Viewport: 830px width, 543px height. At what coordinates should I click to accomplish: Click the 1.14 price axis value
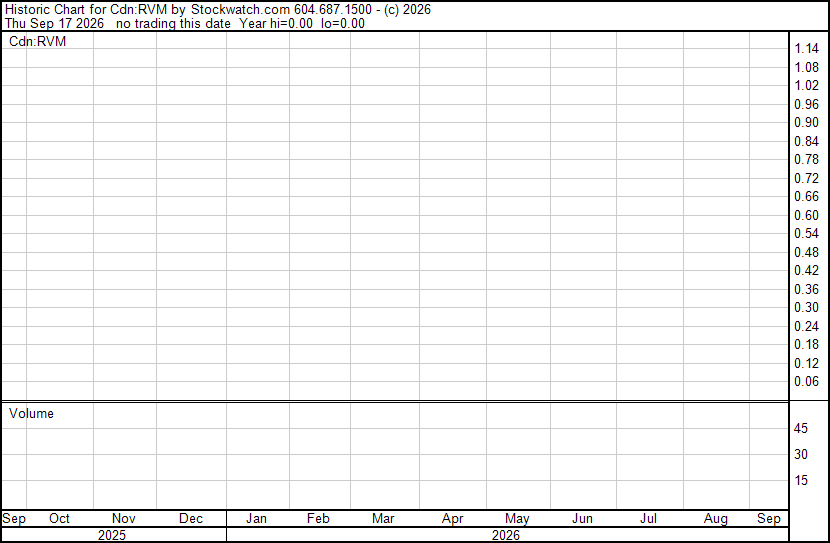(x=807, y=49)
